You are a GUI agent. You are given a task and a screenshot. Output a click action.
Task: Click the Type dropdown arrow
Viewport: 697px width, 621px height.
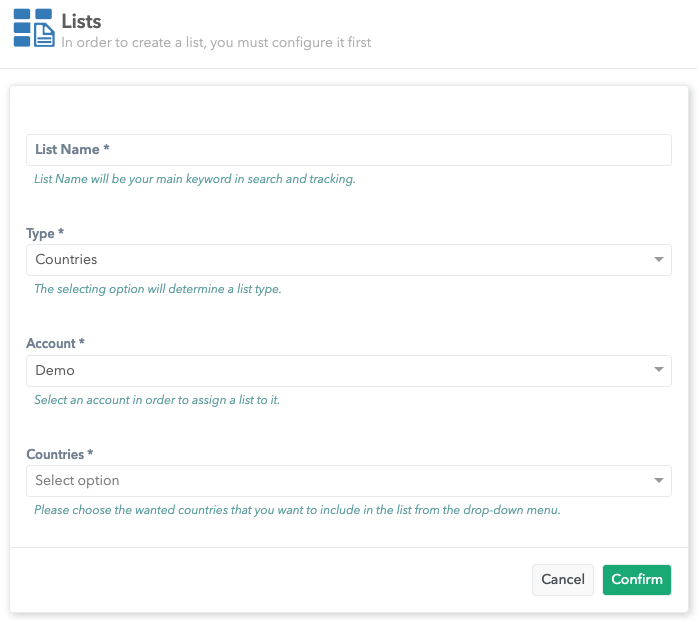pos(658,260)
